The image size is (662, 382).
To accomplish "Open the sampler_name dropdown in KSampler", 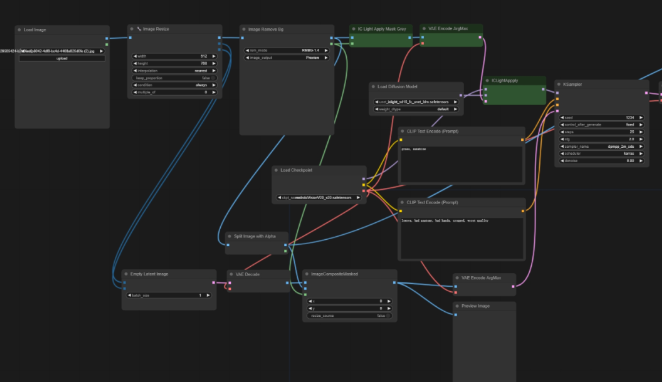I will pyautogui.click(x=601, y=147).
